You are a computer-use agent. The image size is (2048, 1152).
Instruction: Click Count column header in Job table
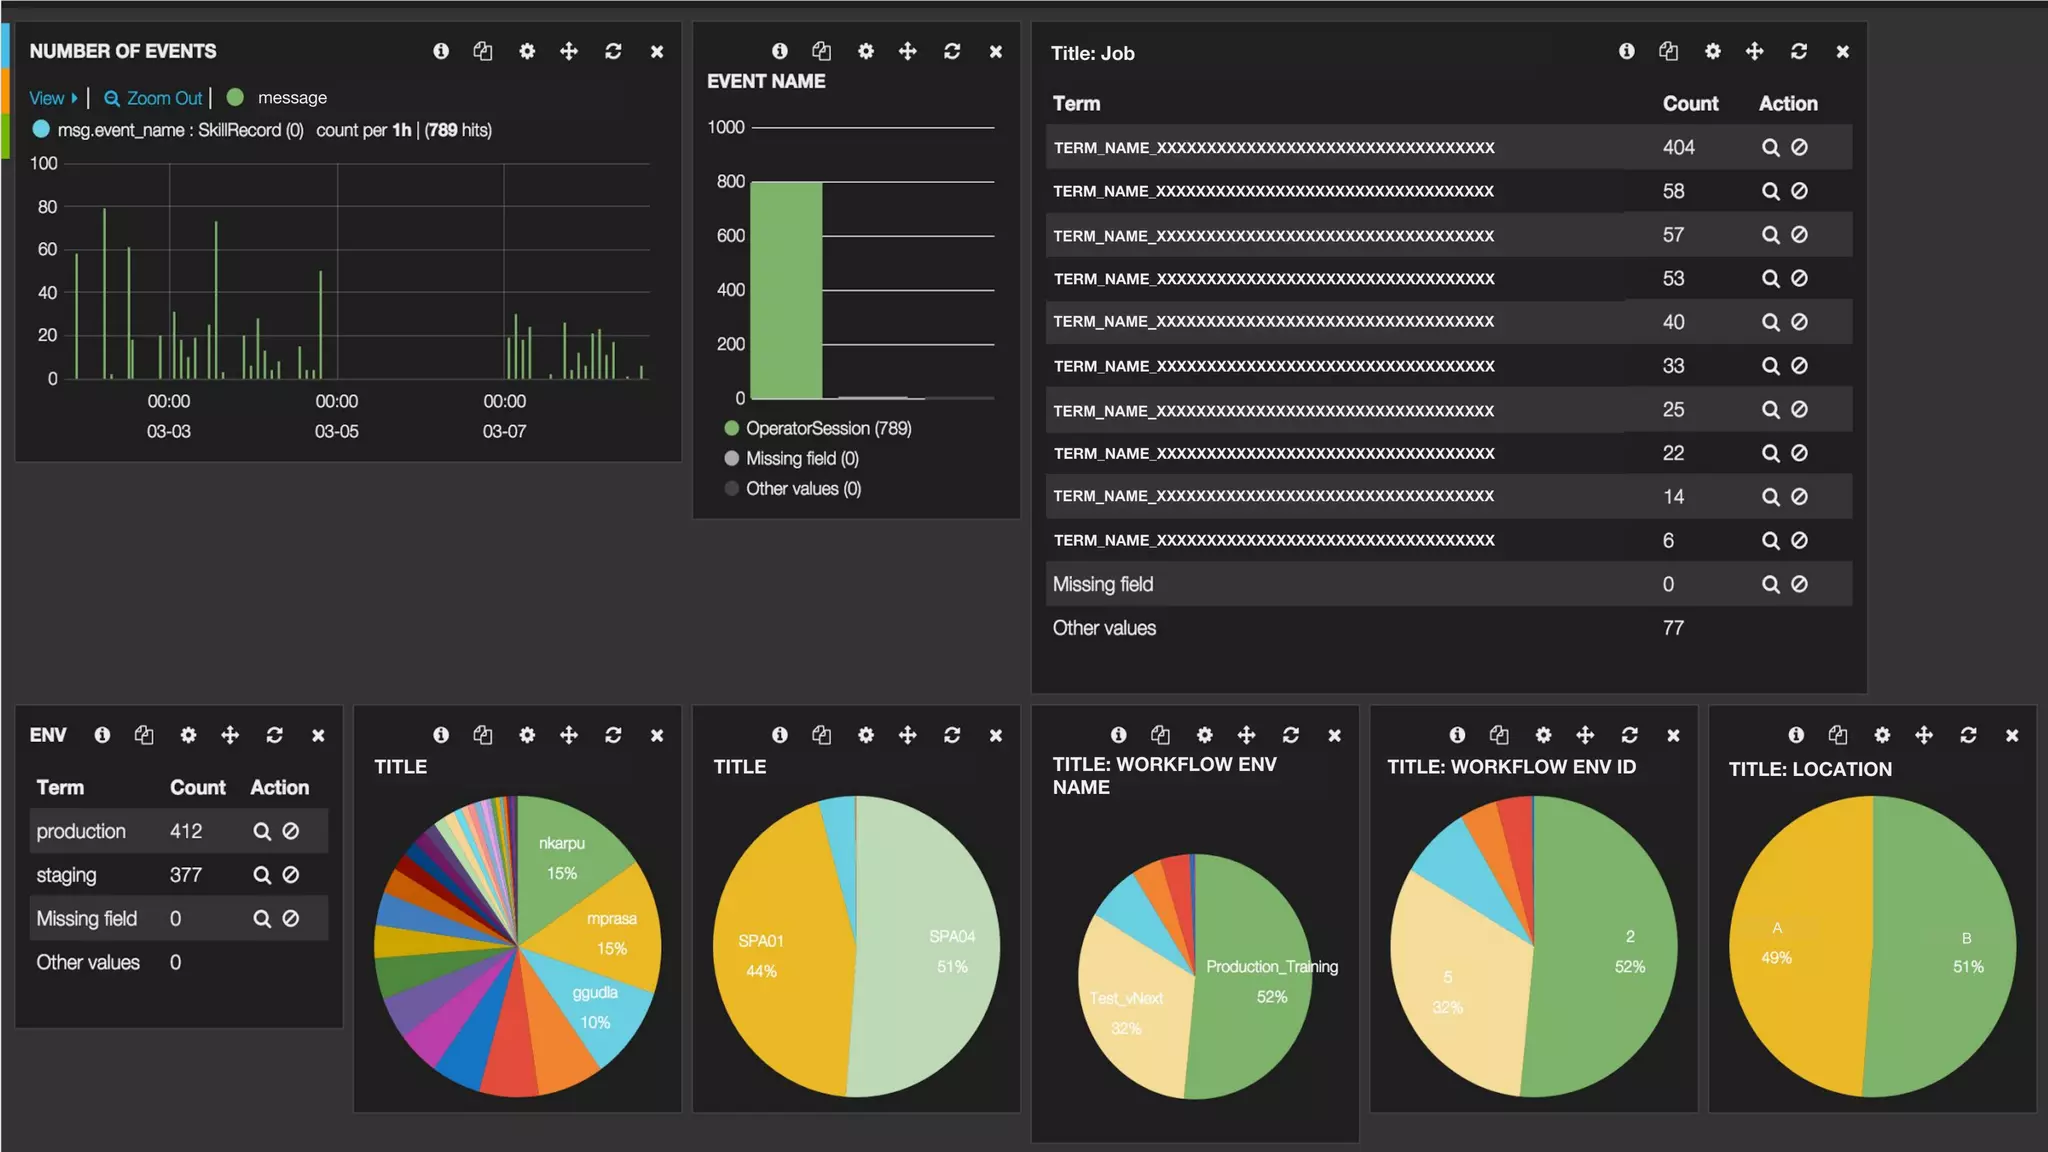tap(1690, 103)
